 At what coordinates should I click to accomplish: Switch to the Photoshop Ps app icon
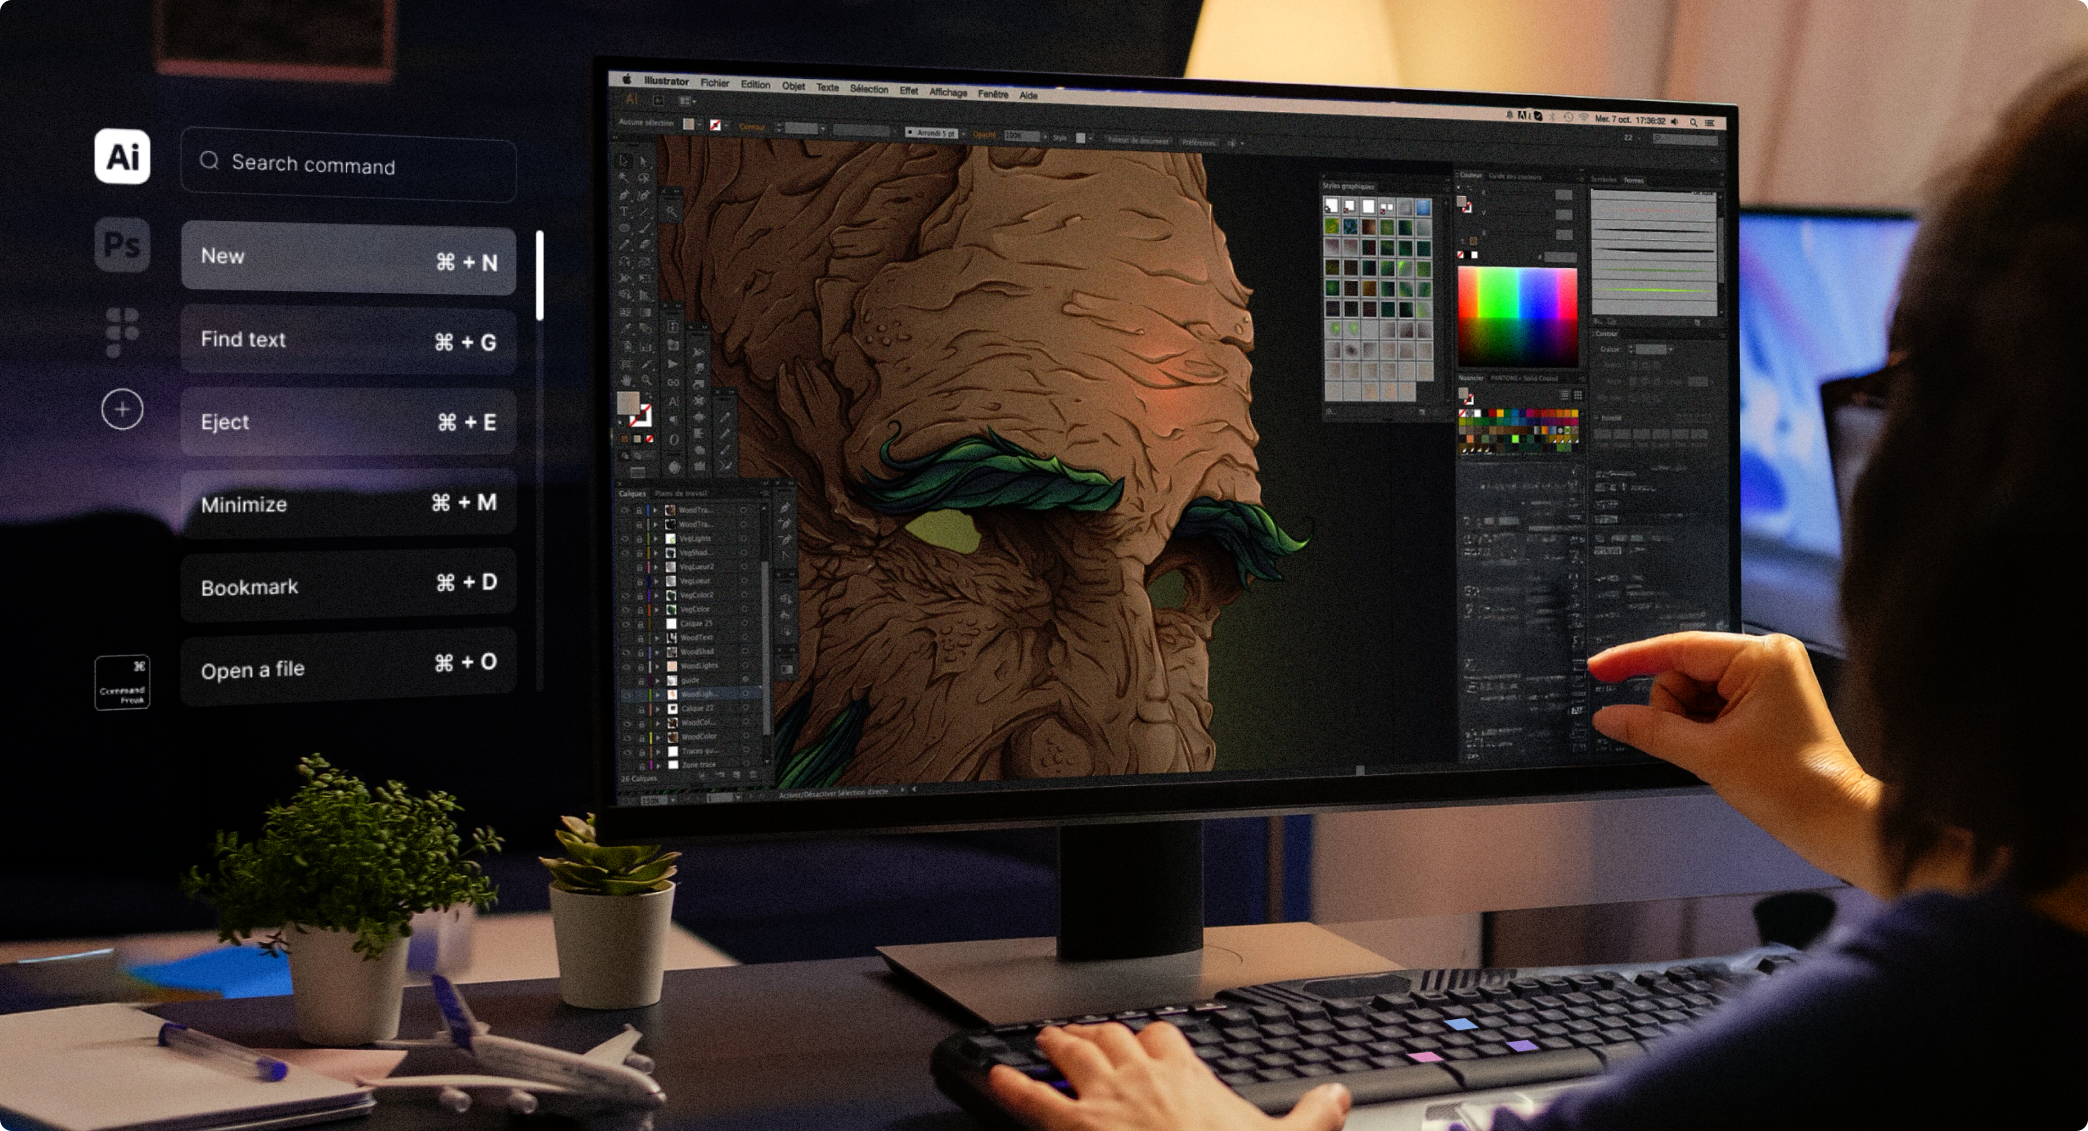coord(122,245)
